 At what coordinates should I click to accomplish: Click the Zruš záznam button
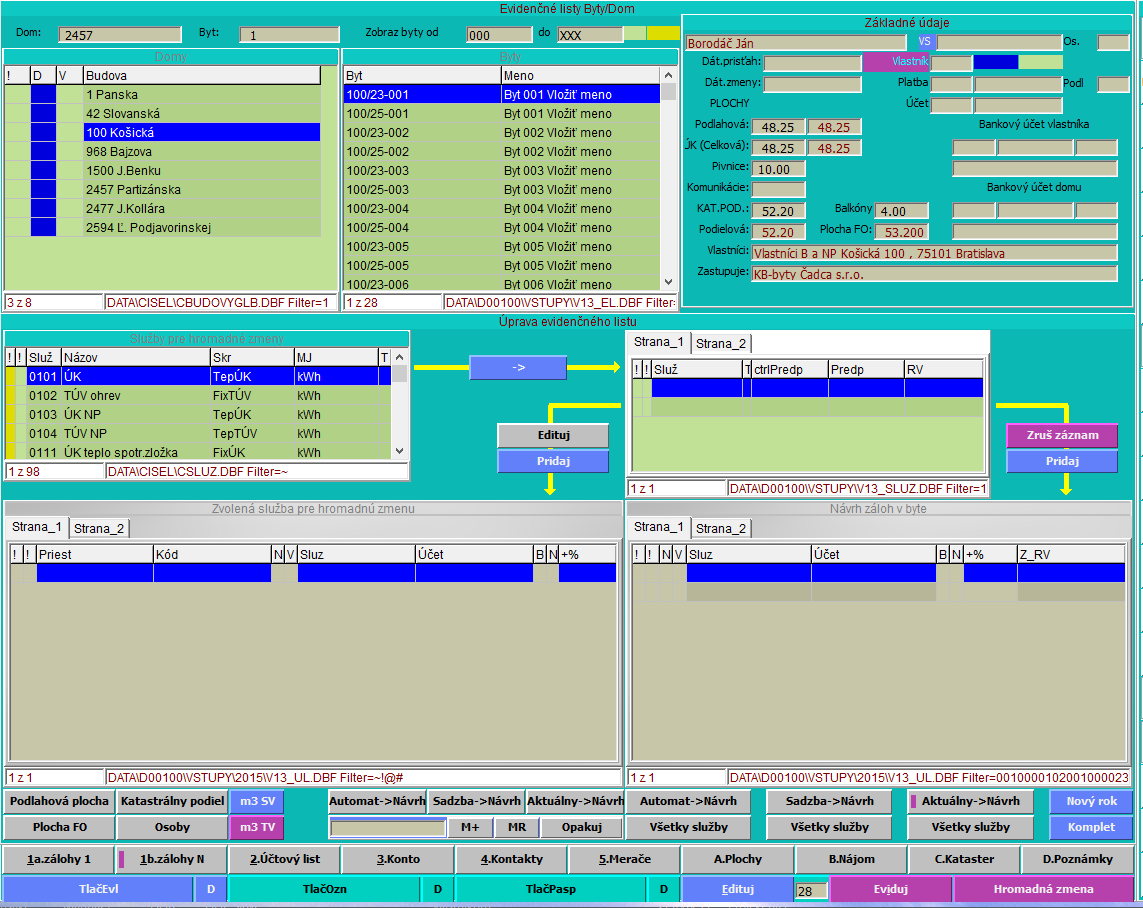click(x=1062, y=435)
